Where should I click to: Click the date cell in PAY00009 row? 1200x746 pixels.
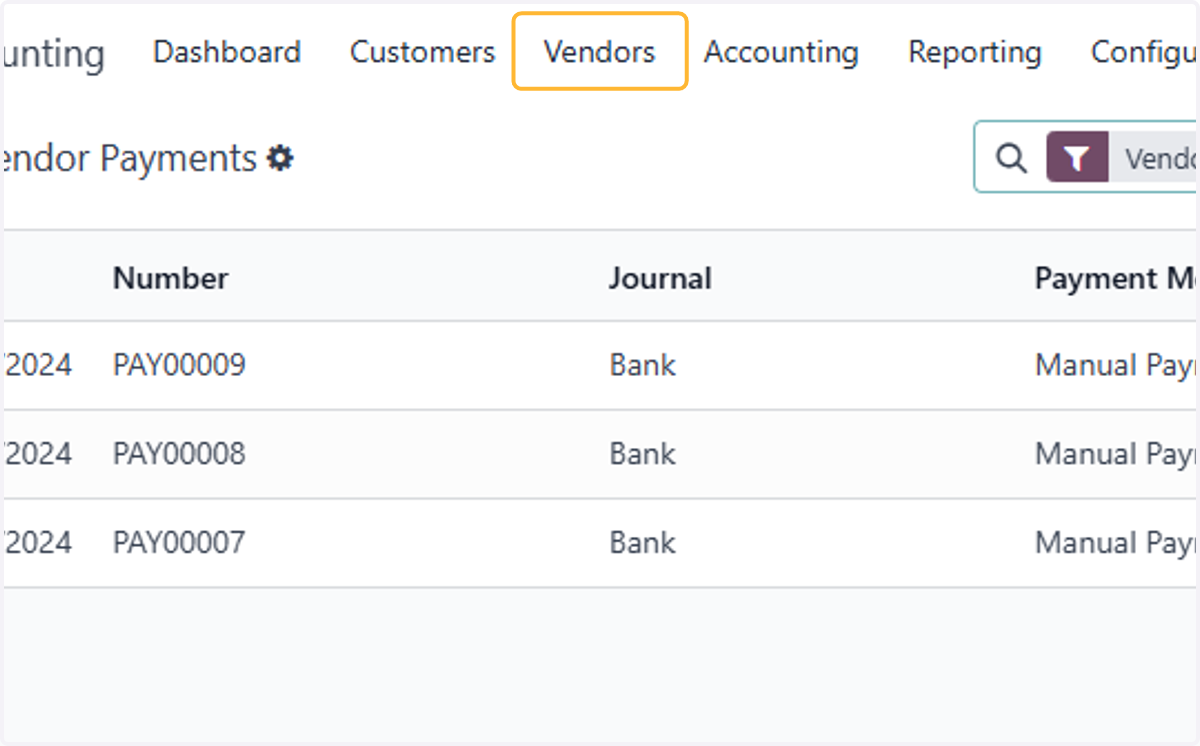coord(38,365)
